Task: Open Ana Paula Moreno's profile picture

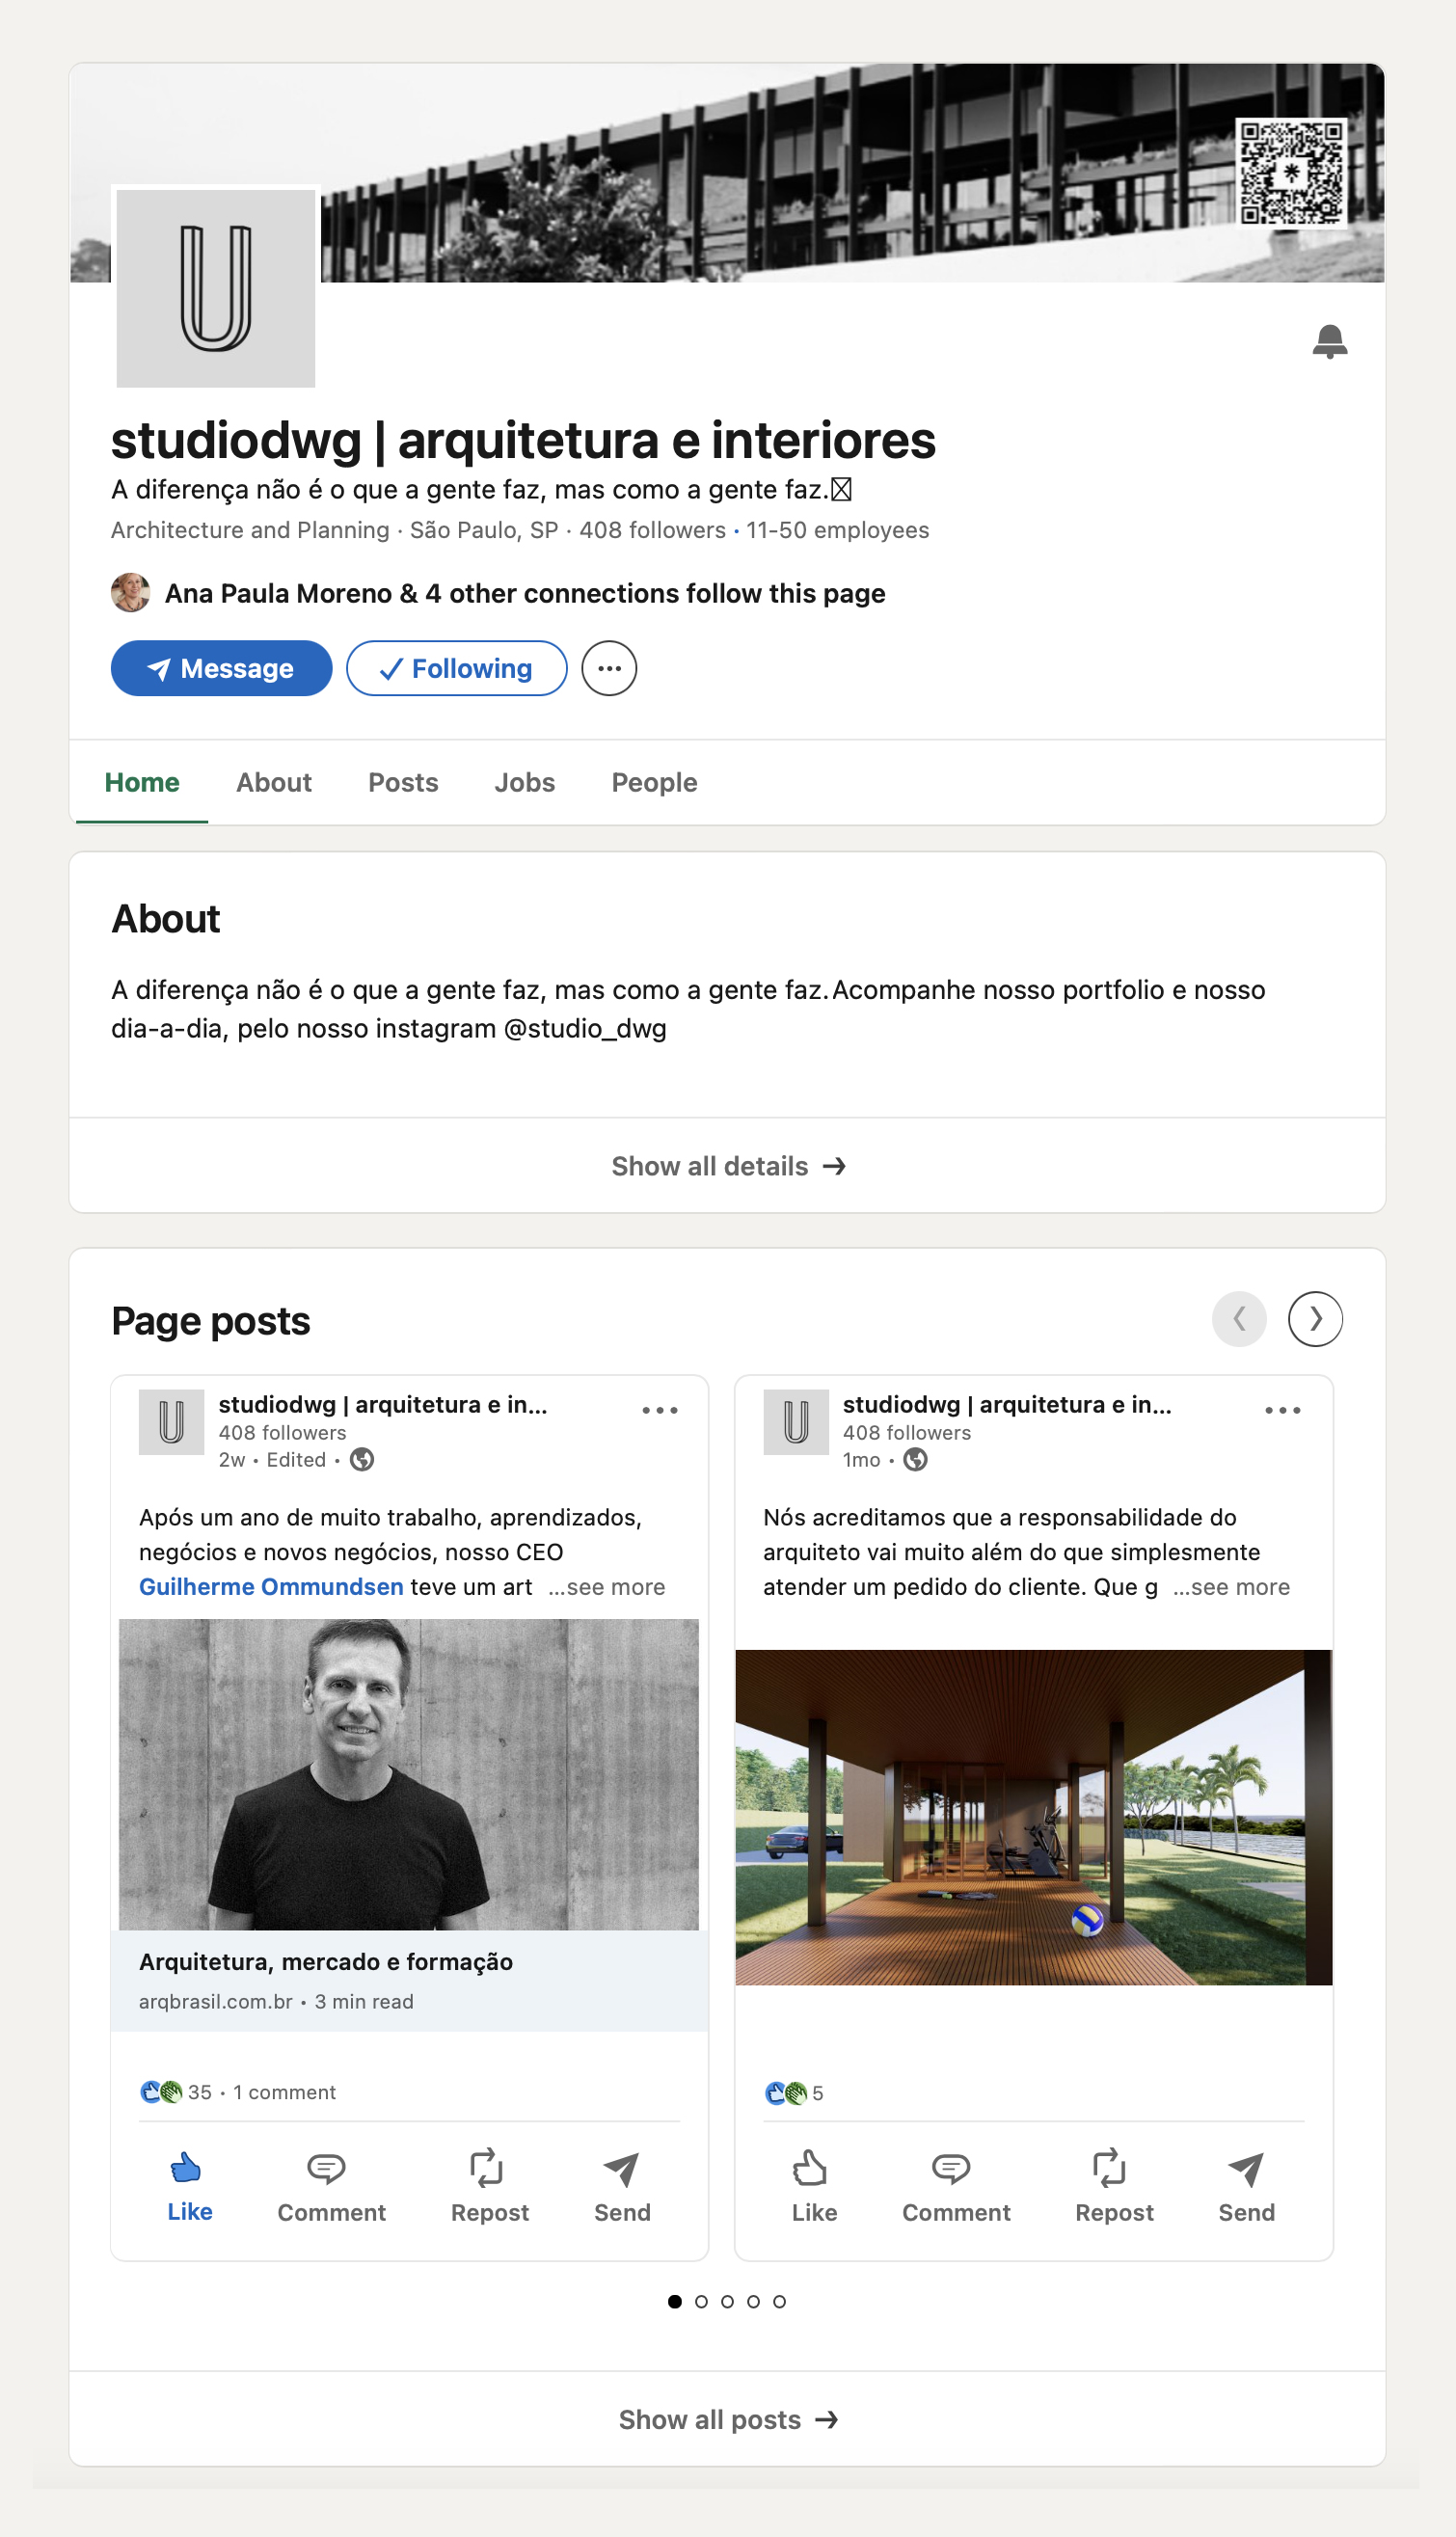Action: (x=130, y=593)
